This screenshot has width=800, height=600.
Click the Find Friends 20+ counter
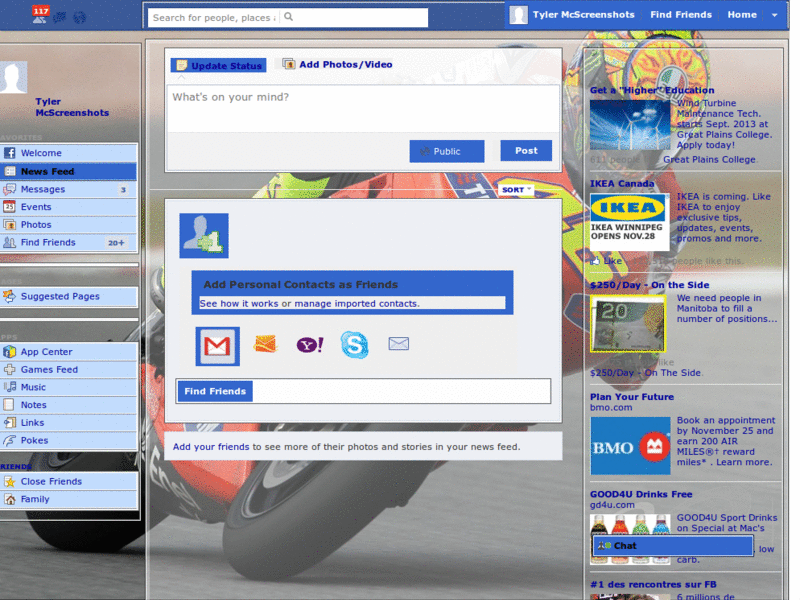[116, 243]
